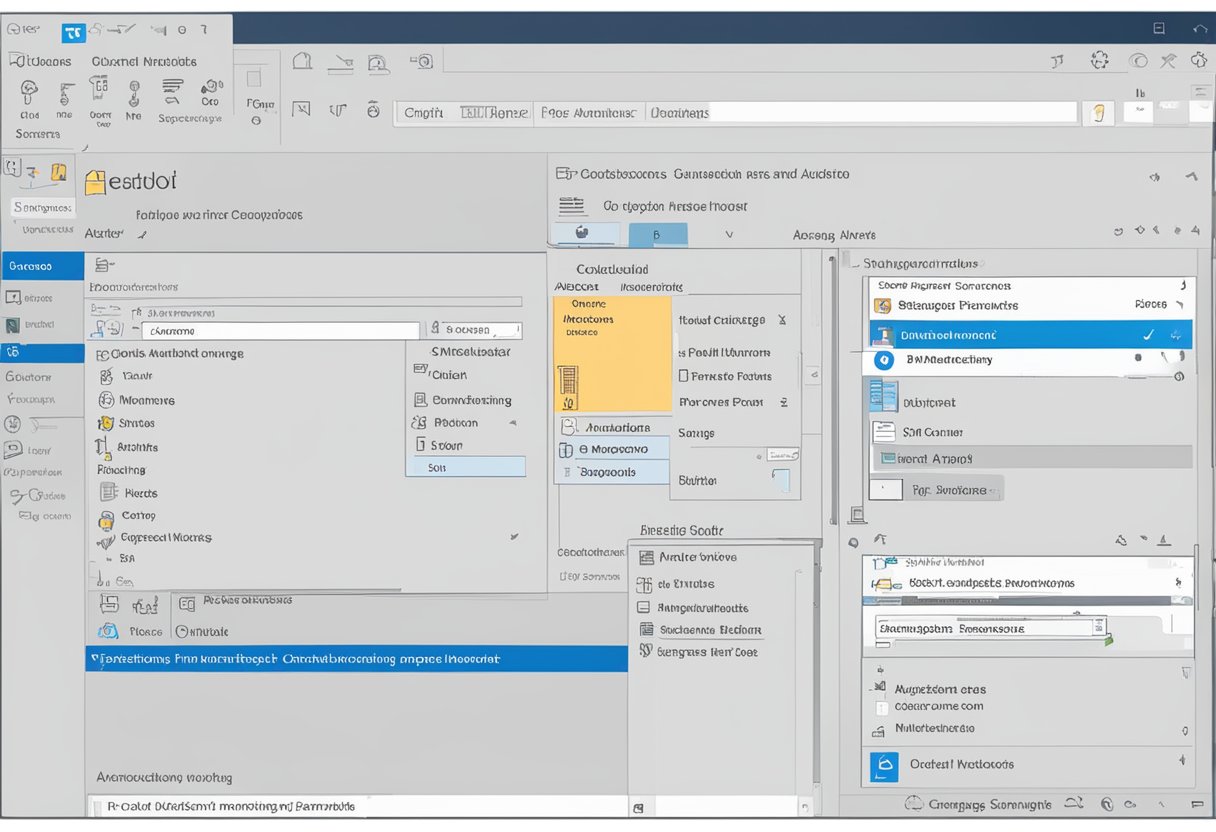Image resolution: width=1216 pixels, height=832 pixels.
Task: Click the blue icon in the title bar
Action: click(x=74, y=32)
